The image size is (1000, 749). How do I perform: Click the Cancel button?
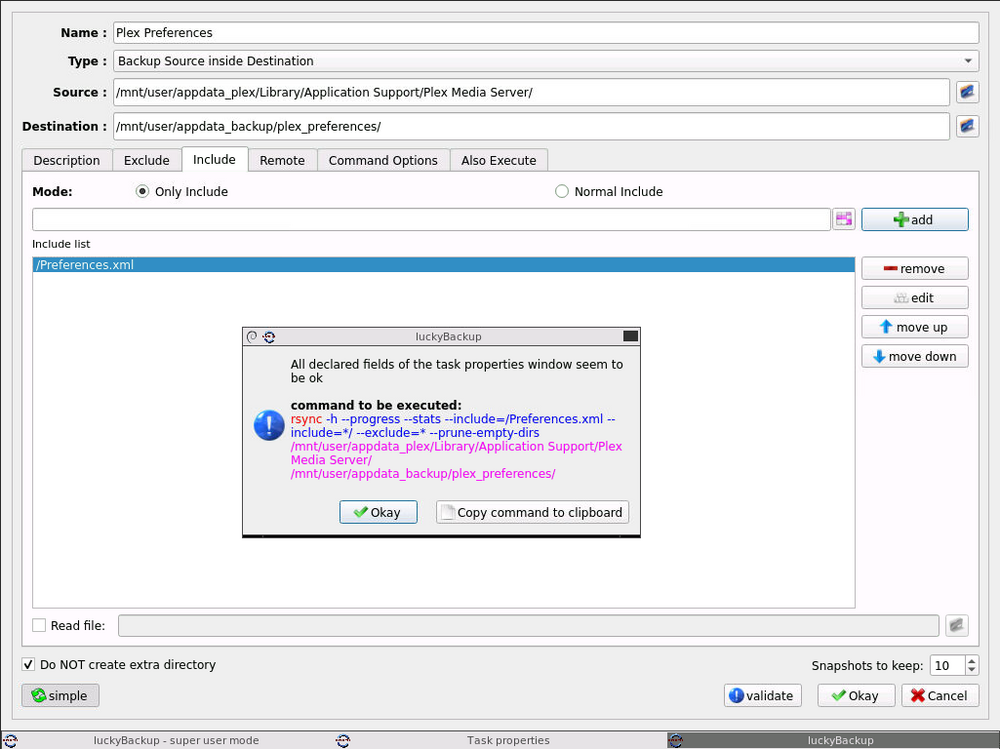(940, 695)
